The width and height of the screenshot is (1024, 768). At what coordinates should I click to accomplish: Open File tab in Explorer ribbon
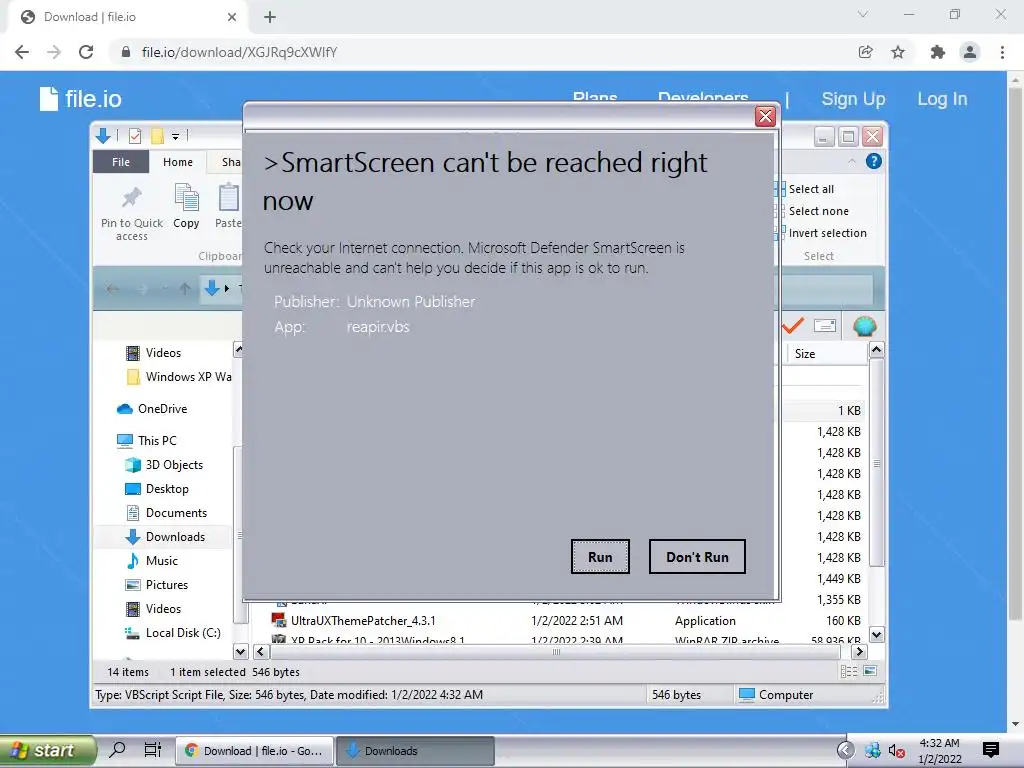coord(121,162)
